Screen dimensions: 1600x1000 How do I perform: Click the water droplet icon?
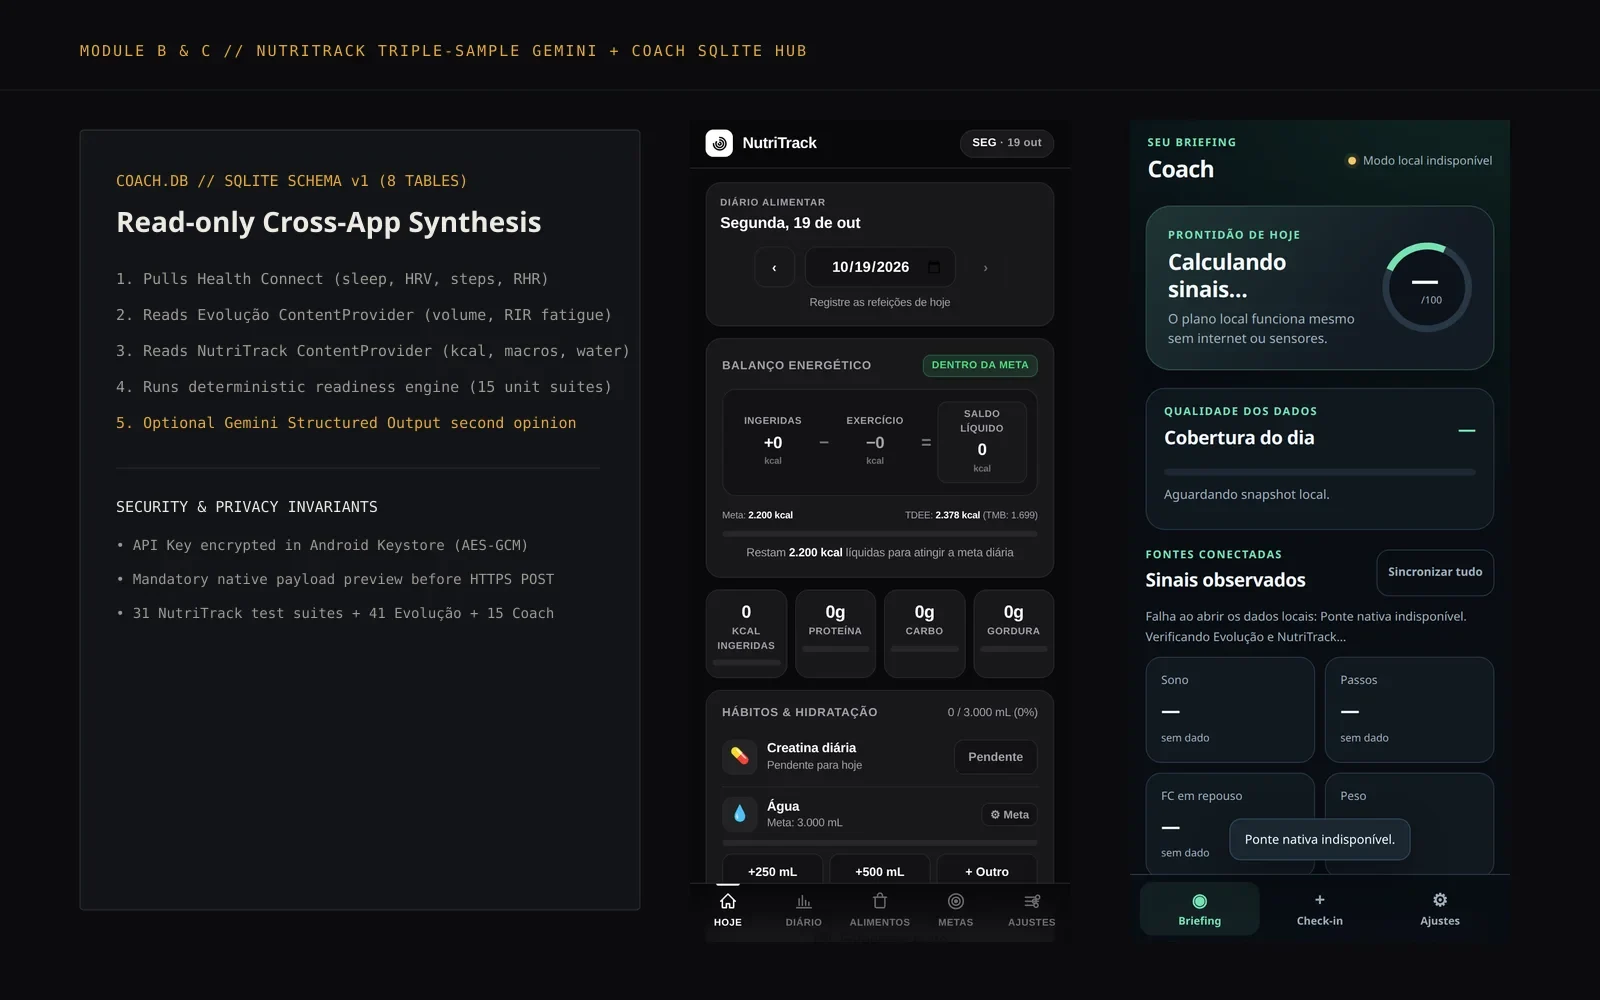tap(739, 814)
